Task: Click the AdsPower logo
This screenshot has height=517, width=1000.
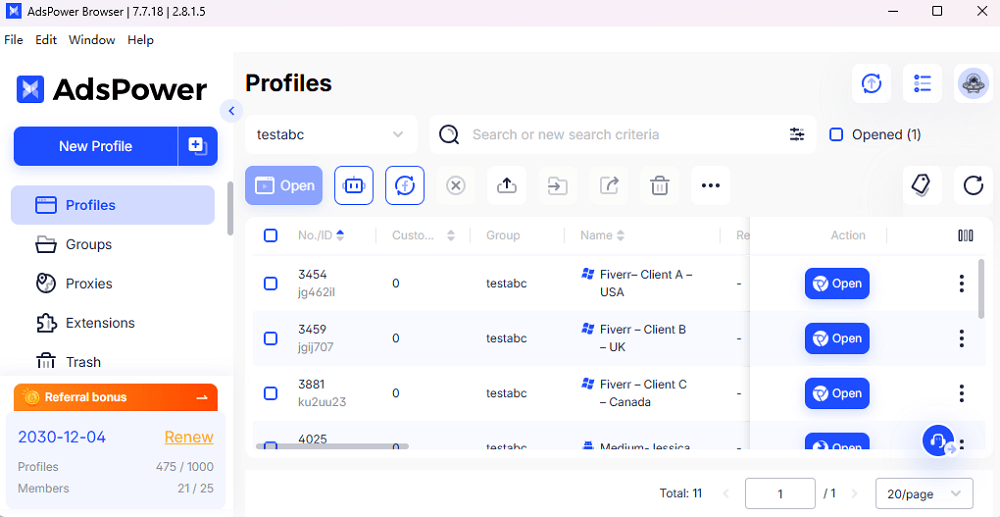Action: point(112,89)
